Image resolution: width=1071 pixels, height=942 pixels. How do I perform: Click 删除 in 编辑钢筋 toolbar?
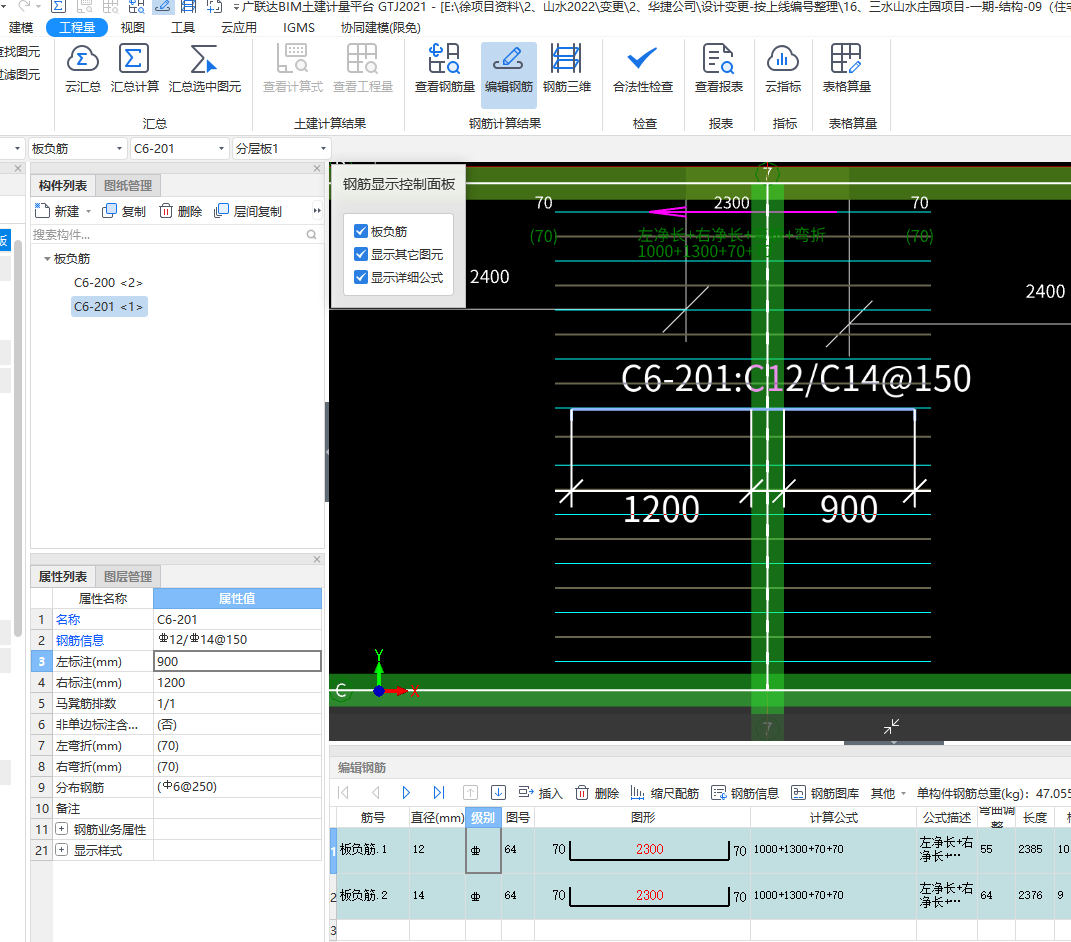(597, 792)
